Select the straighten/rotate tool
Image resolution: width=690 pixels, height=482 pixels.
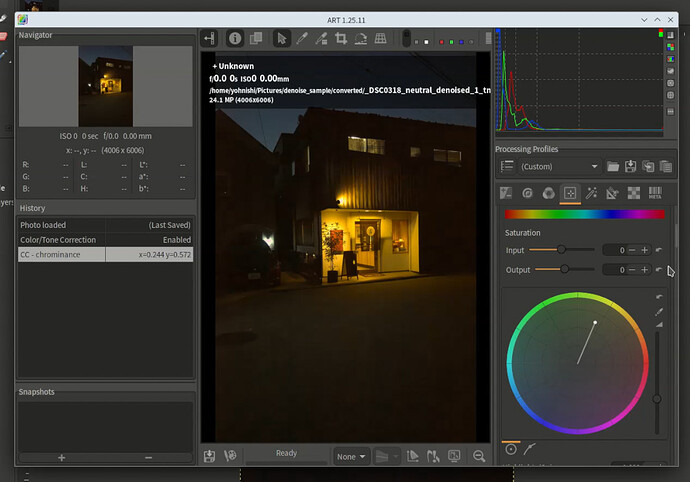tap(361, 39)
